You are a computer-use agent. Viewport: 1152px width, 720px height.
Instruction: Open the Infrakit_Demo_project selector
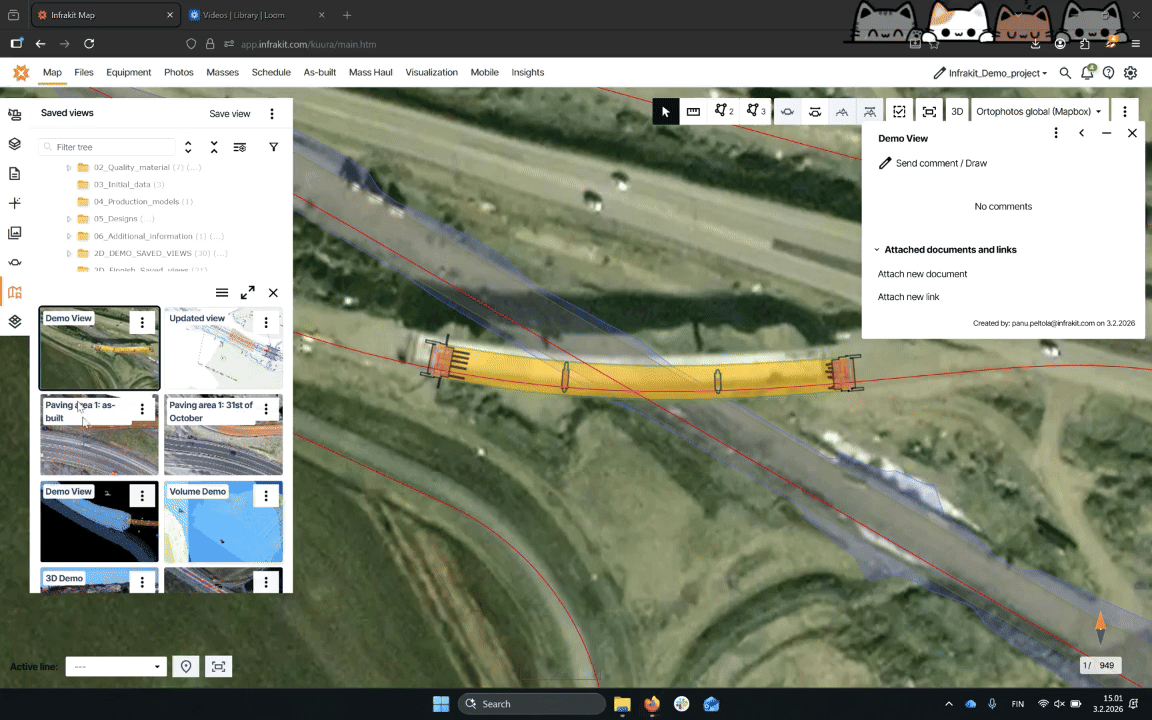(x=990, y=73)
